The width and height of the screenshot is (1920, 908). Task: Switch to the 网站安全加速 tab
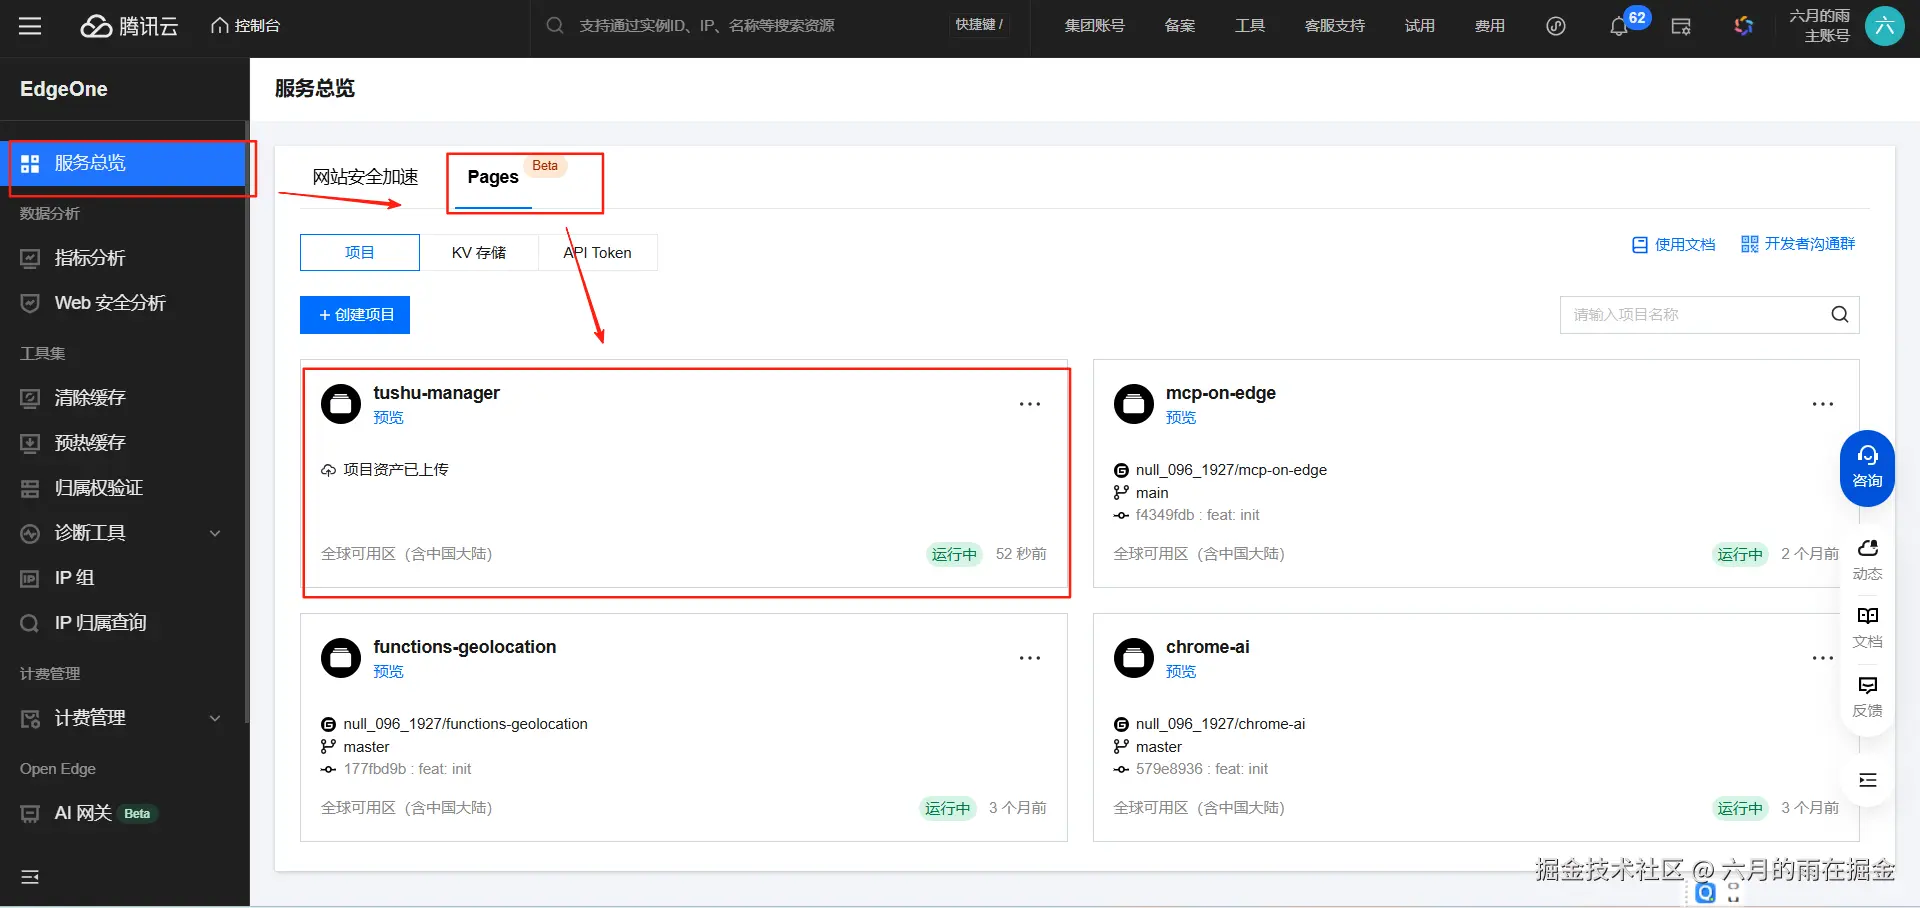tap(365, 177)
